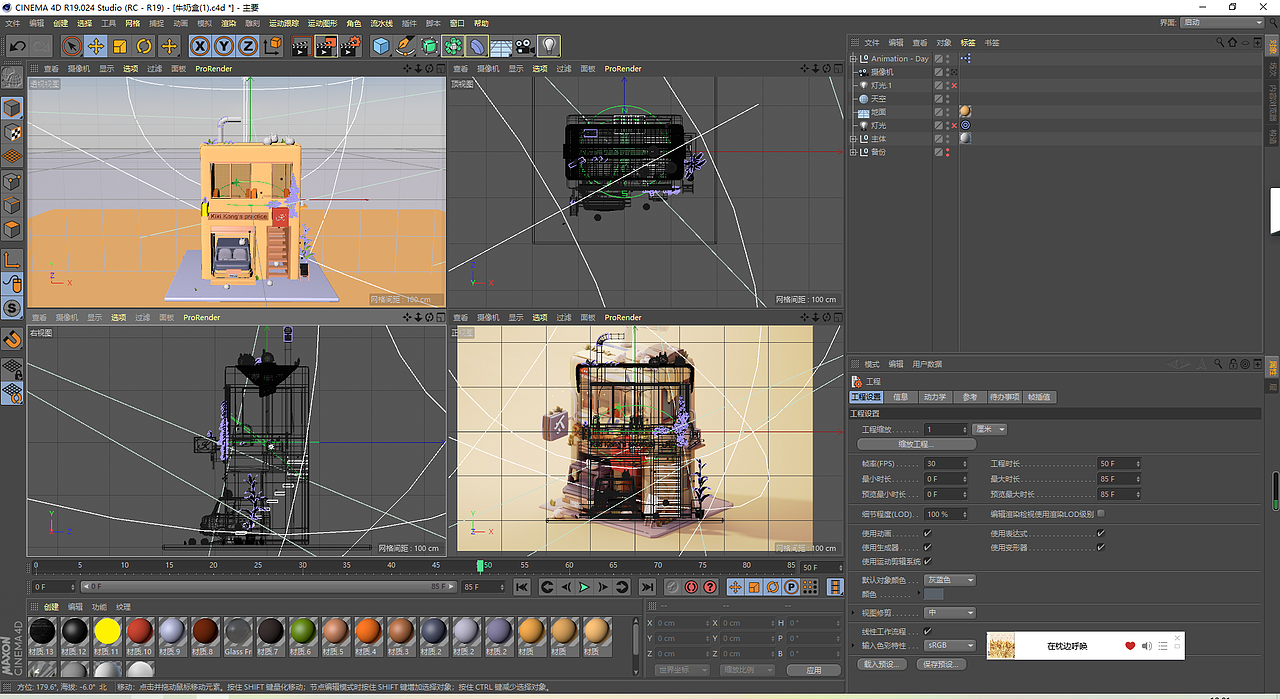Click the 缩放工程... button
This screenshot has width=1280, height=699.
click(x=915, y=444)
